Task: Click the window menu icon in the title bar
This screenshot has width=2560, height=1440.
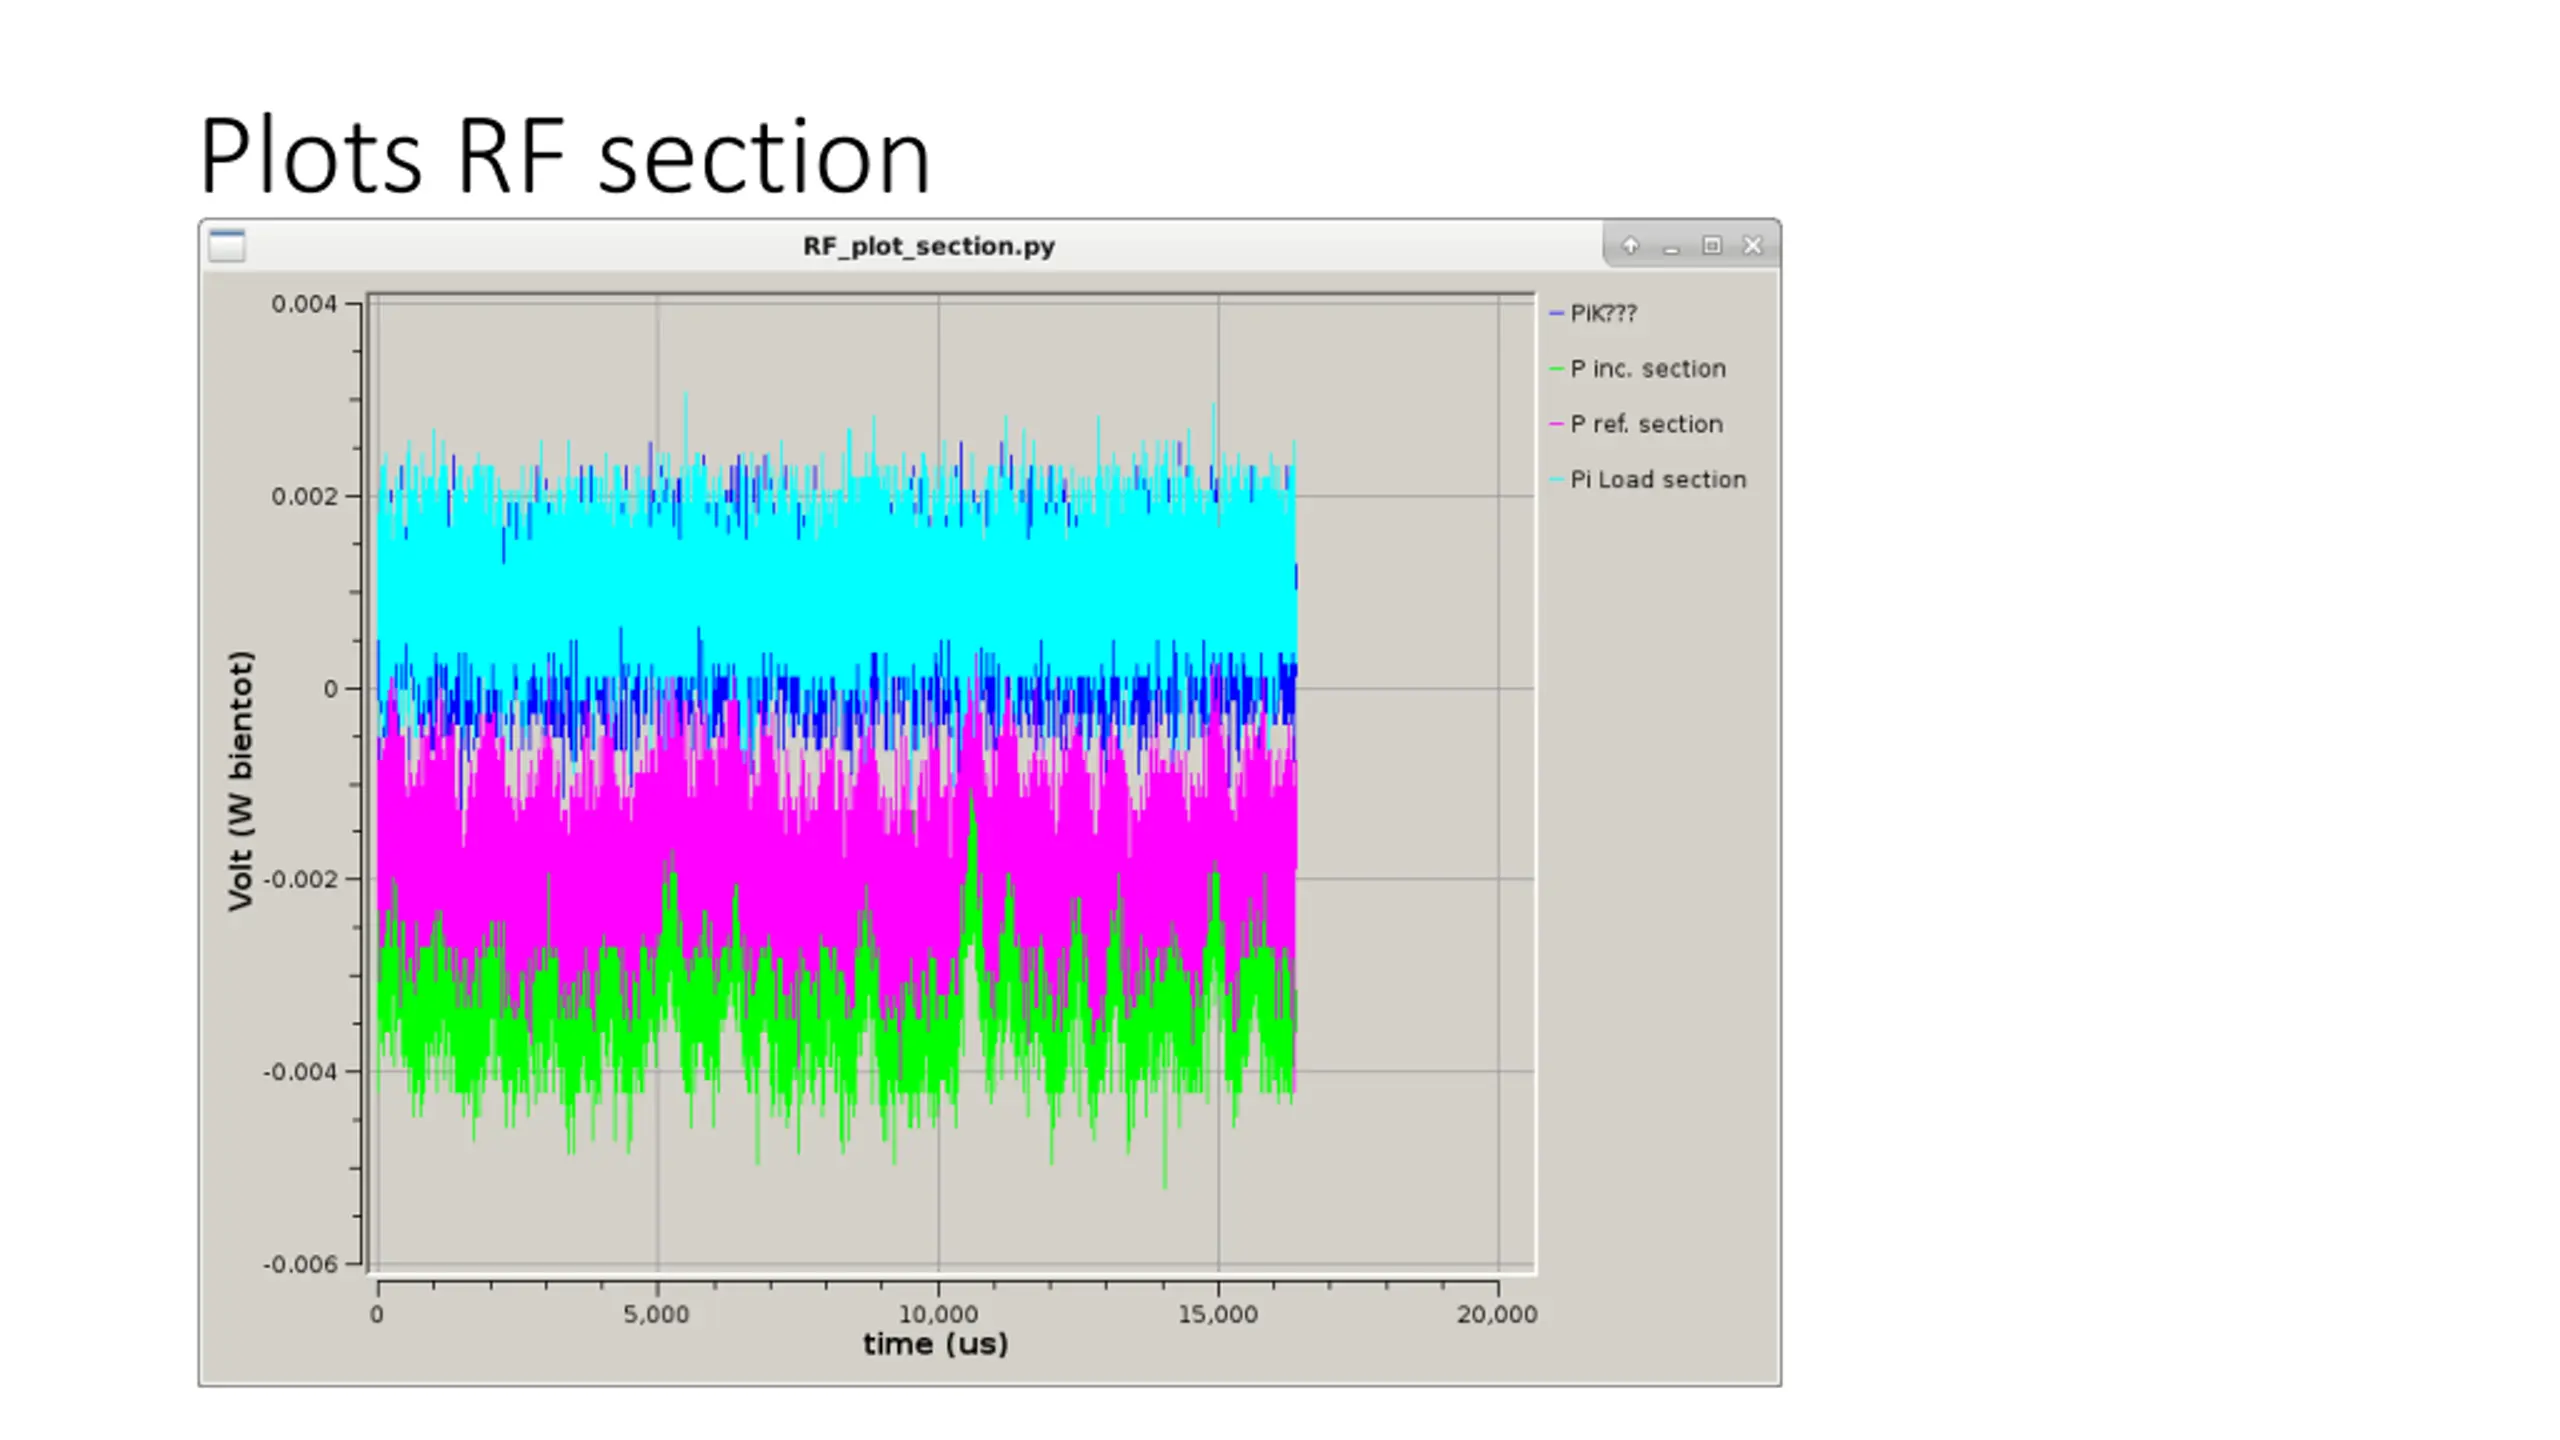Action: tap(227, 245)
